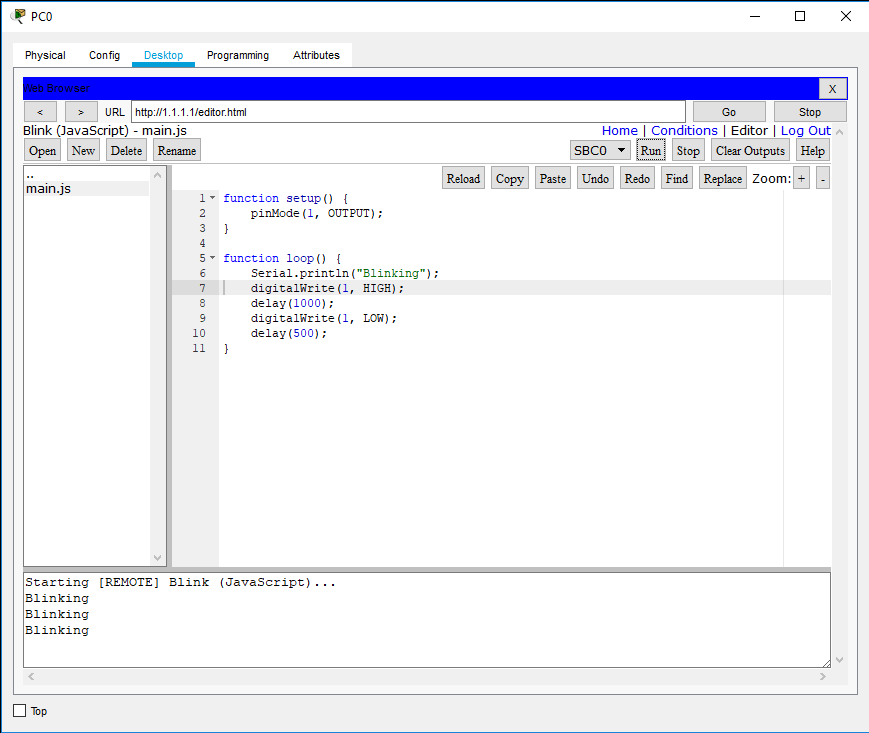Switch to the Programming tab
The image size is (869, 733).
[237, 55]
